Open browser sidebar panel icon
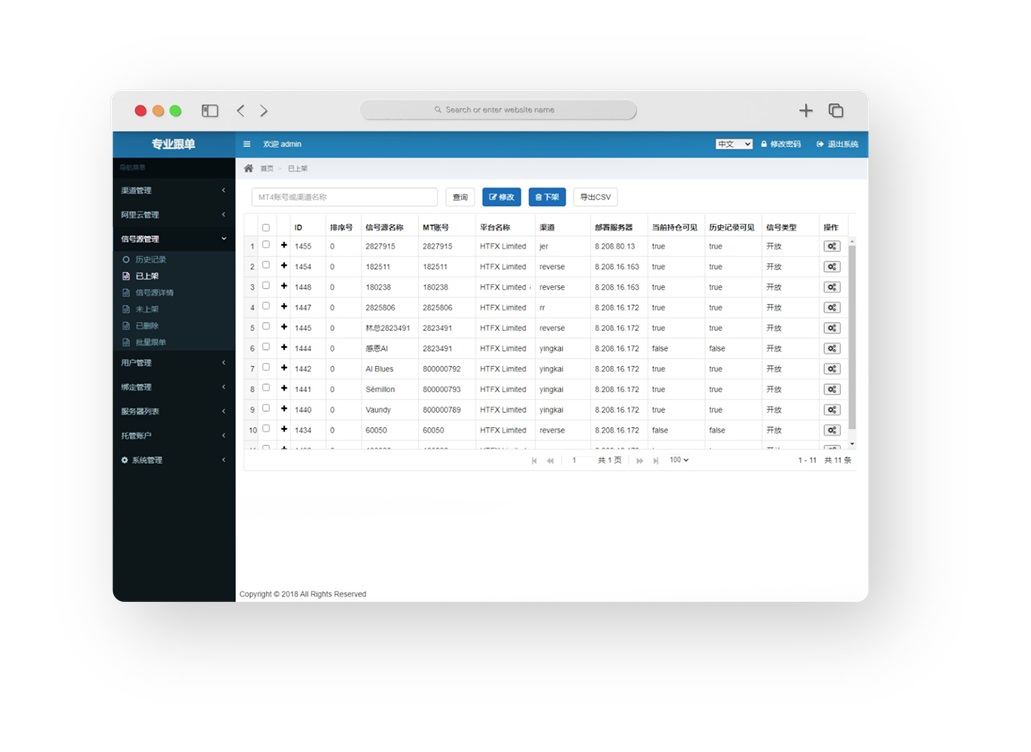Image resolution: width=1031 pixels, height=752 pixels. 210,110
